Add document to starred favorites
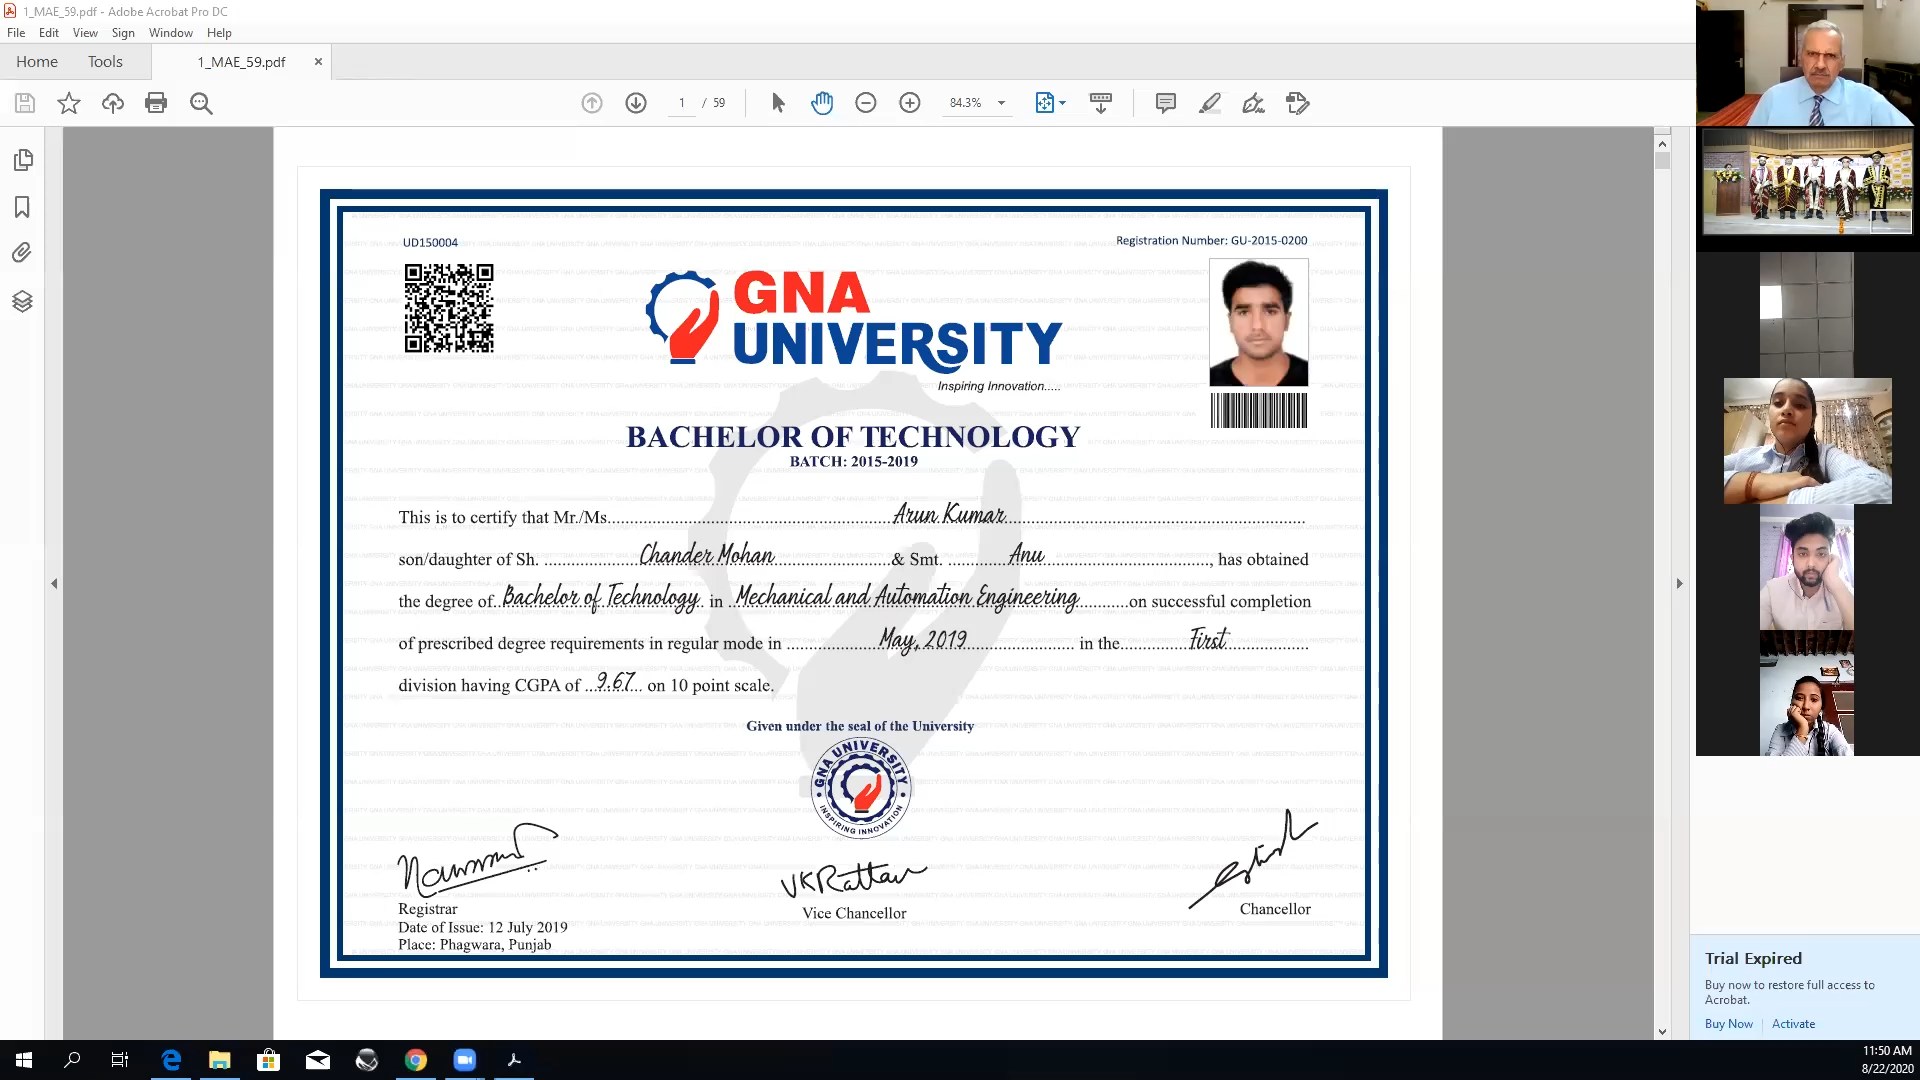This screenshot has width=1920, height=1080. coord(68,103)
